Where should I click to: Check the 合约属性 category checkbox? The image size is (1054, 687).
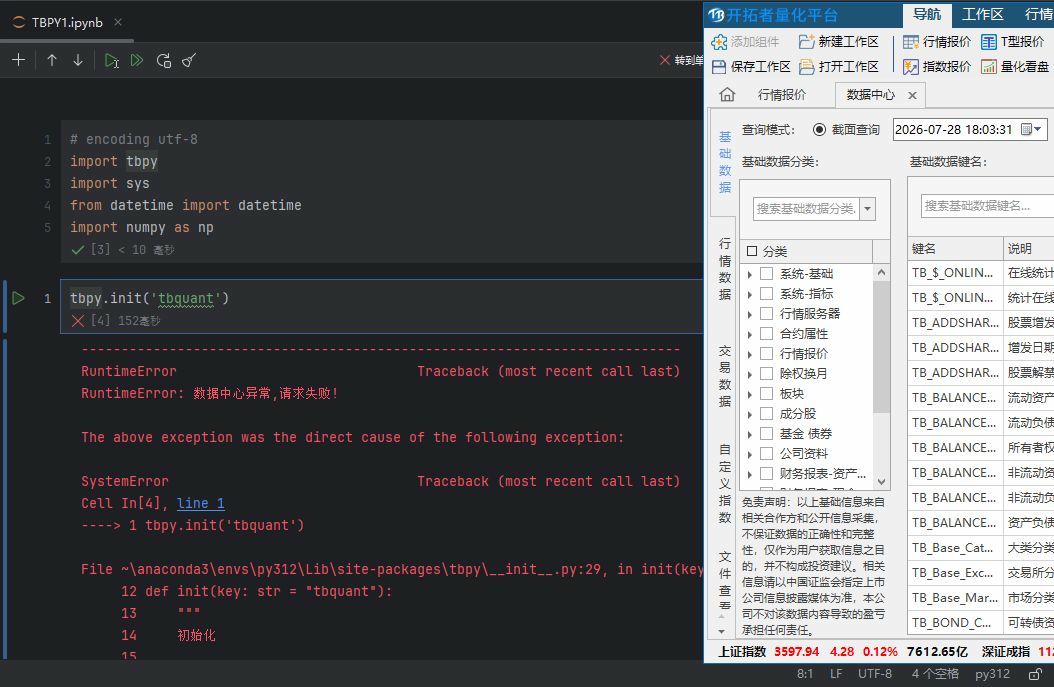(x=766, y=333)
